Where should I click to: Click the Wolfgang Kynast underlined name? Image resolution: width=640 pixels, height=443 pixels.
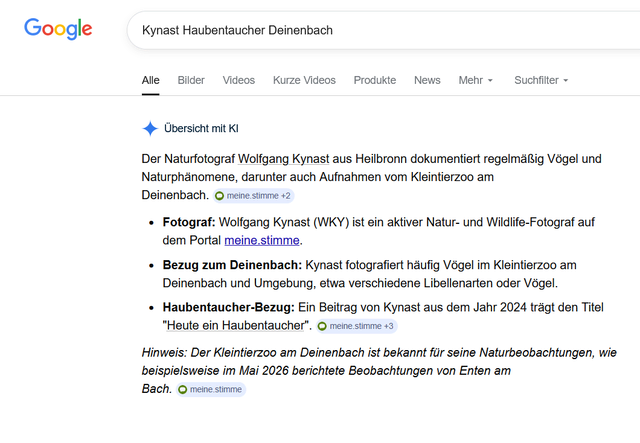pos(283,159)
